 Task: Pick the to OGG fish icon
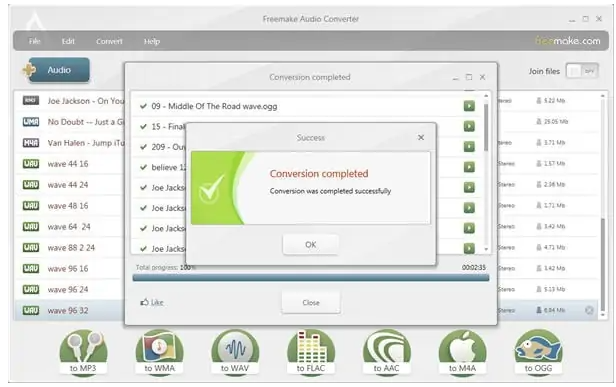pyautogui.click(x=538, y=352)
